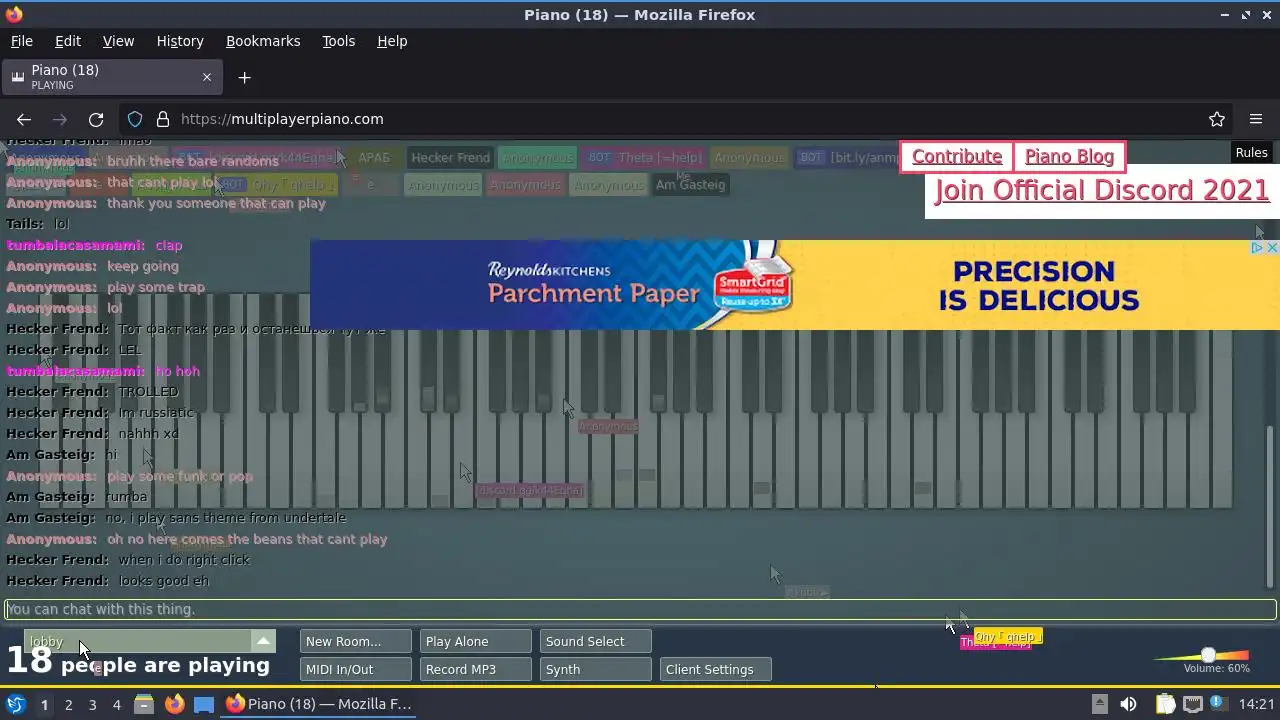Click the 14:21 taskbar clock
Screen dimensions: 1280x720
pyautogui.click(x=1257, y=704)
